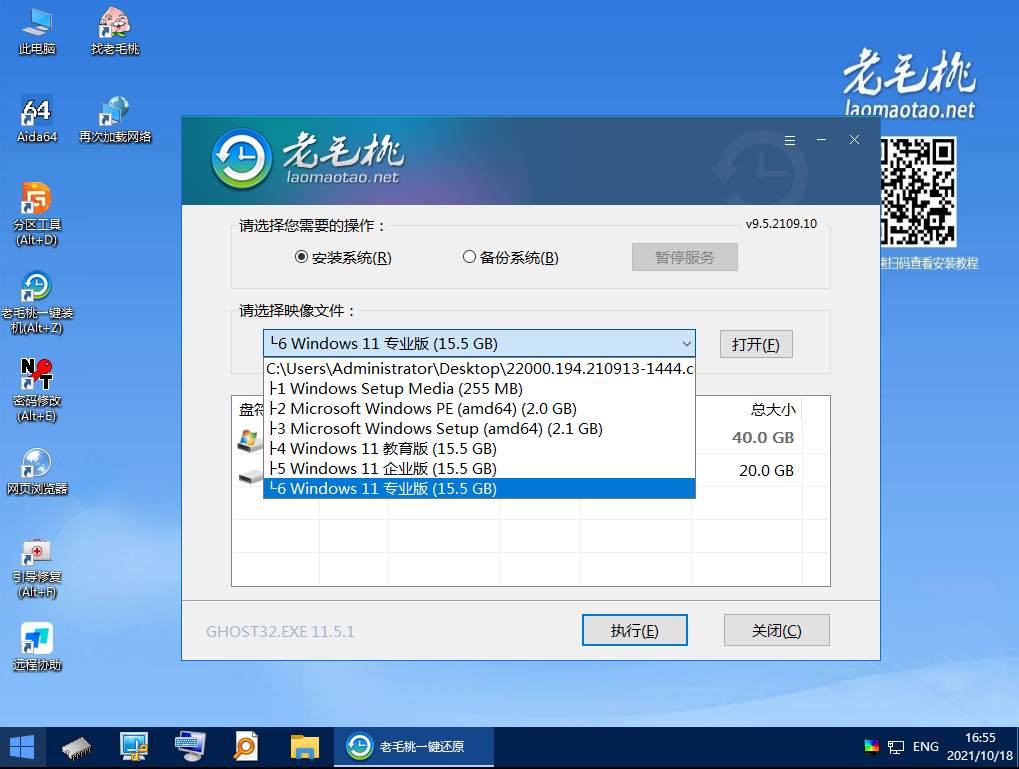The width and height of the screenshot is (1019, 769).
Task: Minimize the 老毛桃 installer window
Action: 821,140
